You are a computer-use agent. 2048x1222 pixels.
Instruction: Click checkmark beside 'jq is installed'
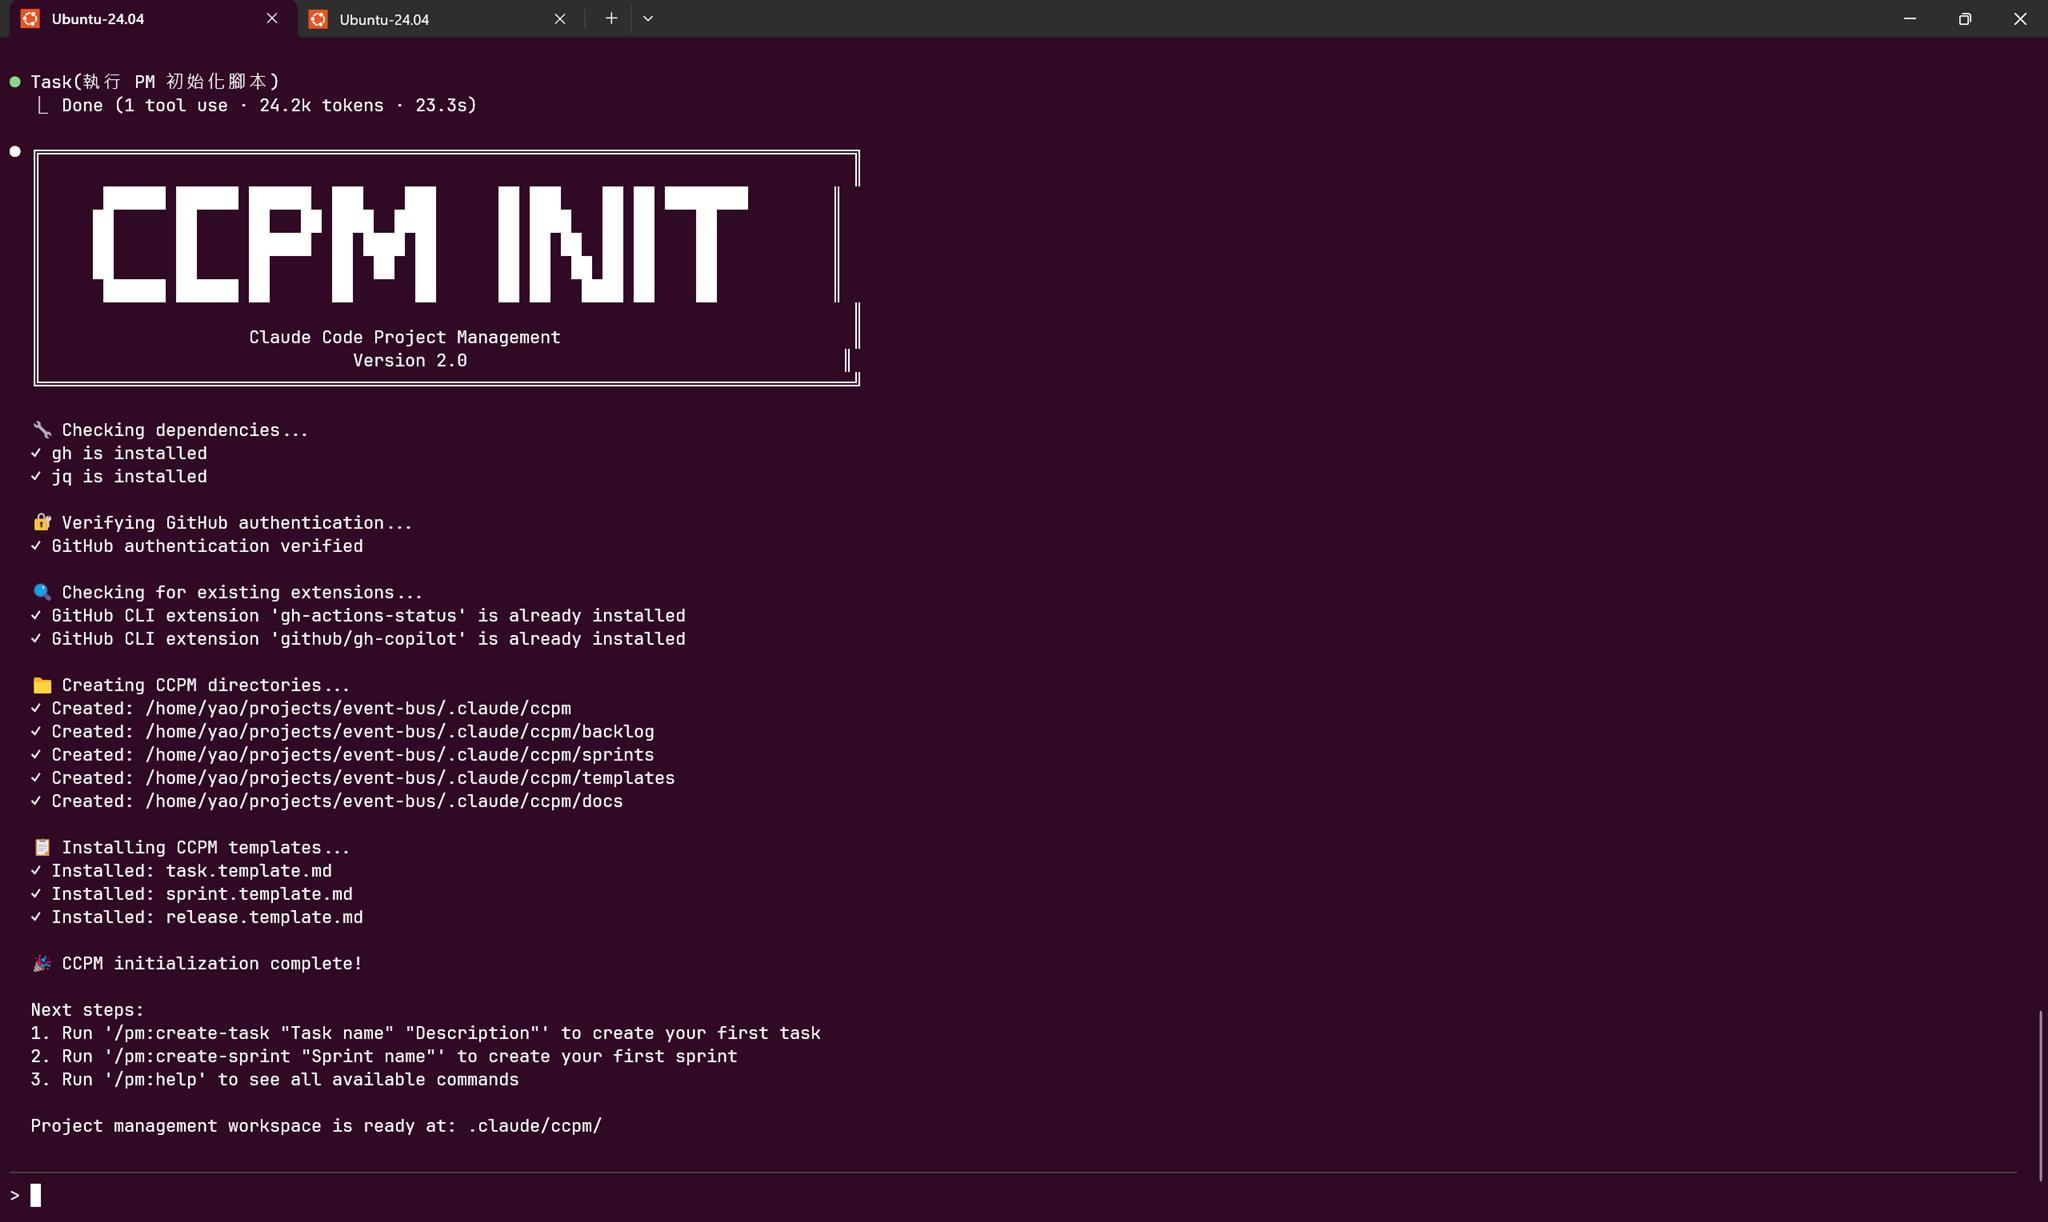36,476
